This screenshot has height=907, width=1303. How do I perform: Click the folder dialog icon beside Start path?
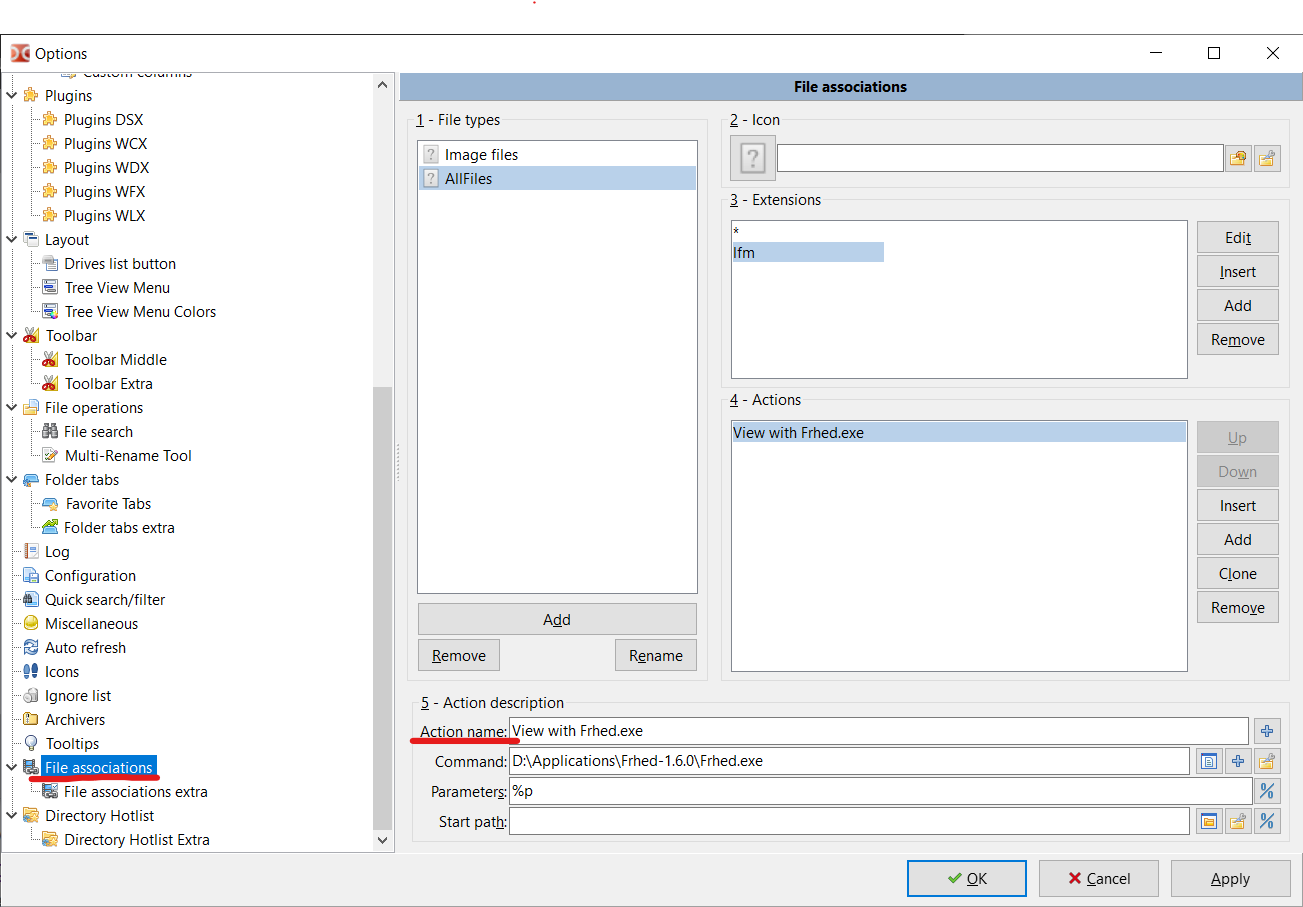coord(1209,821)
